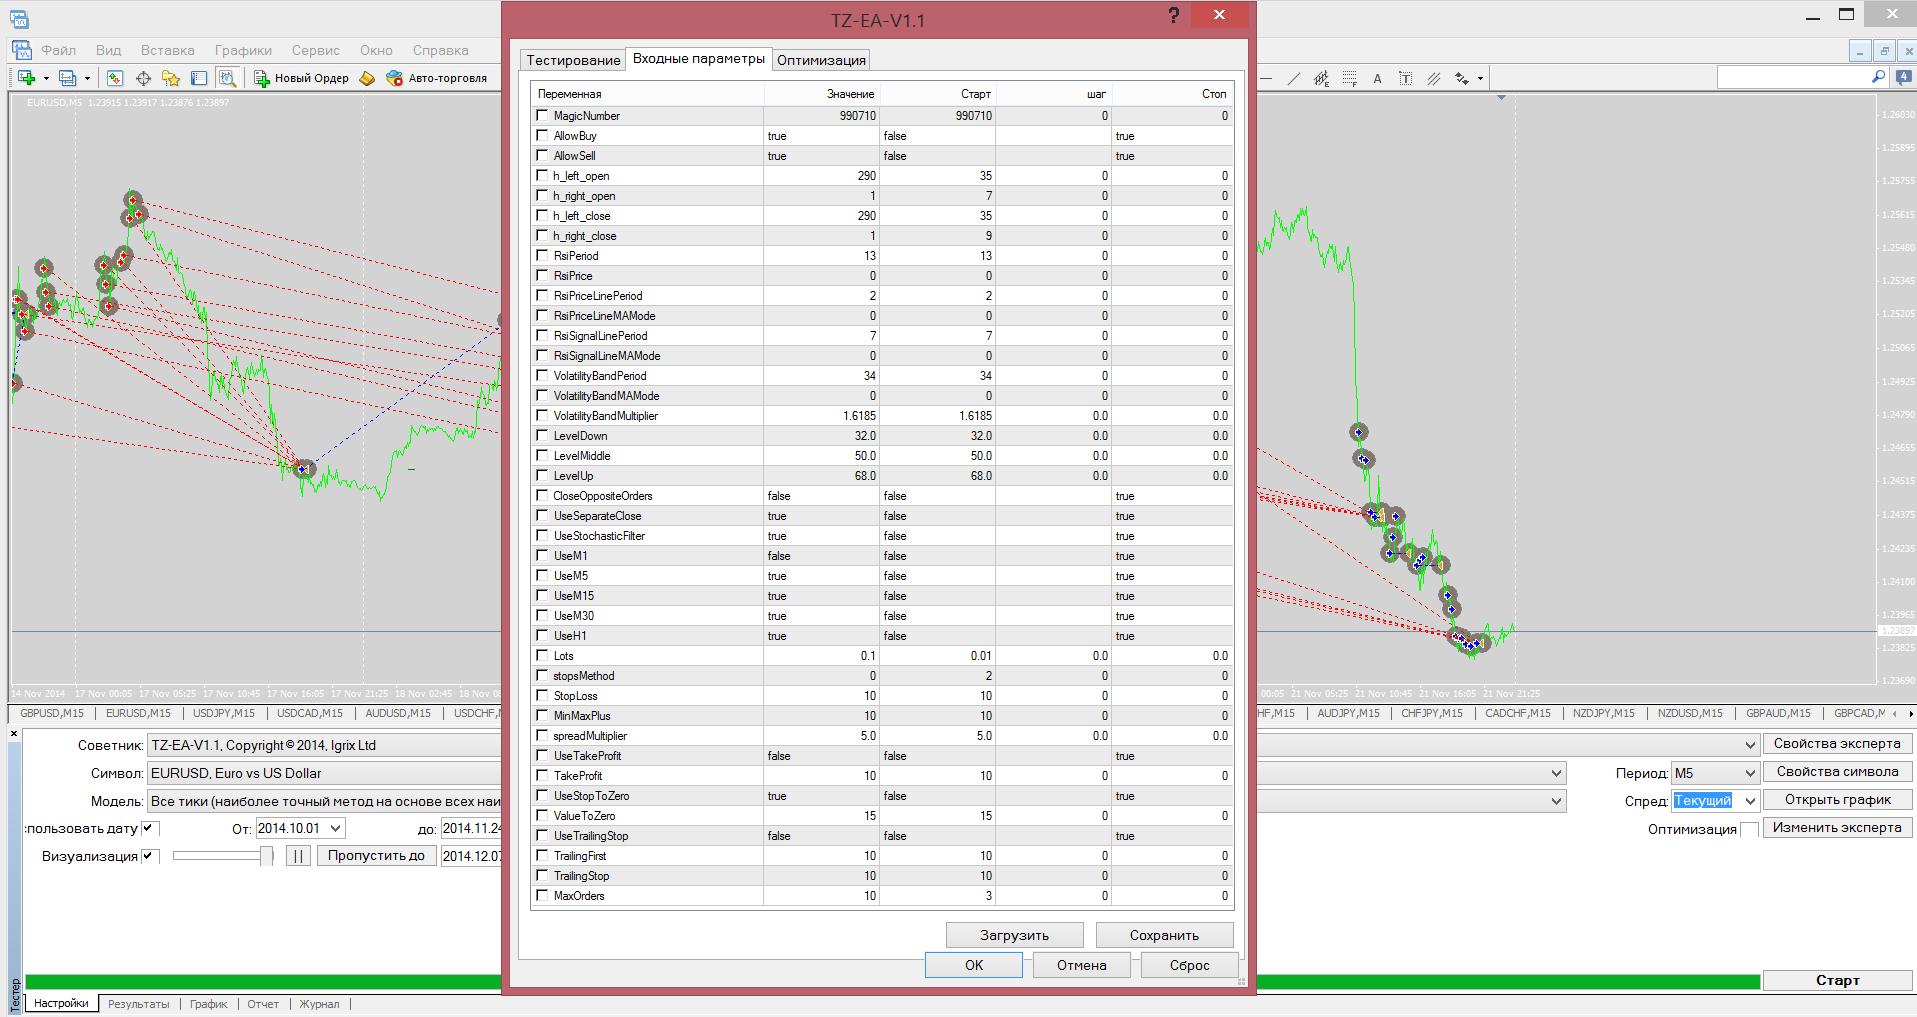Click the New Chart toolbar icon
Viewport: 1917px width, 1017px height.
26,78
